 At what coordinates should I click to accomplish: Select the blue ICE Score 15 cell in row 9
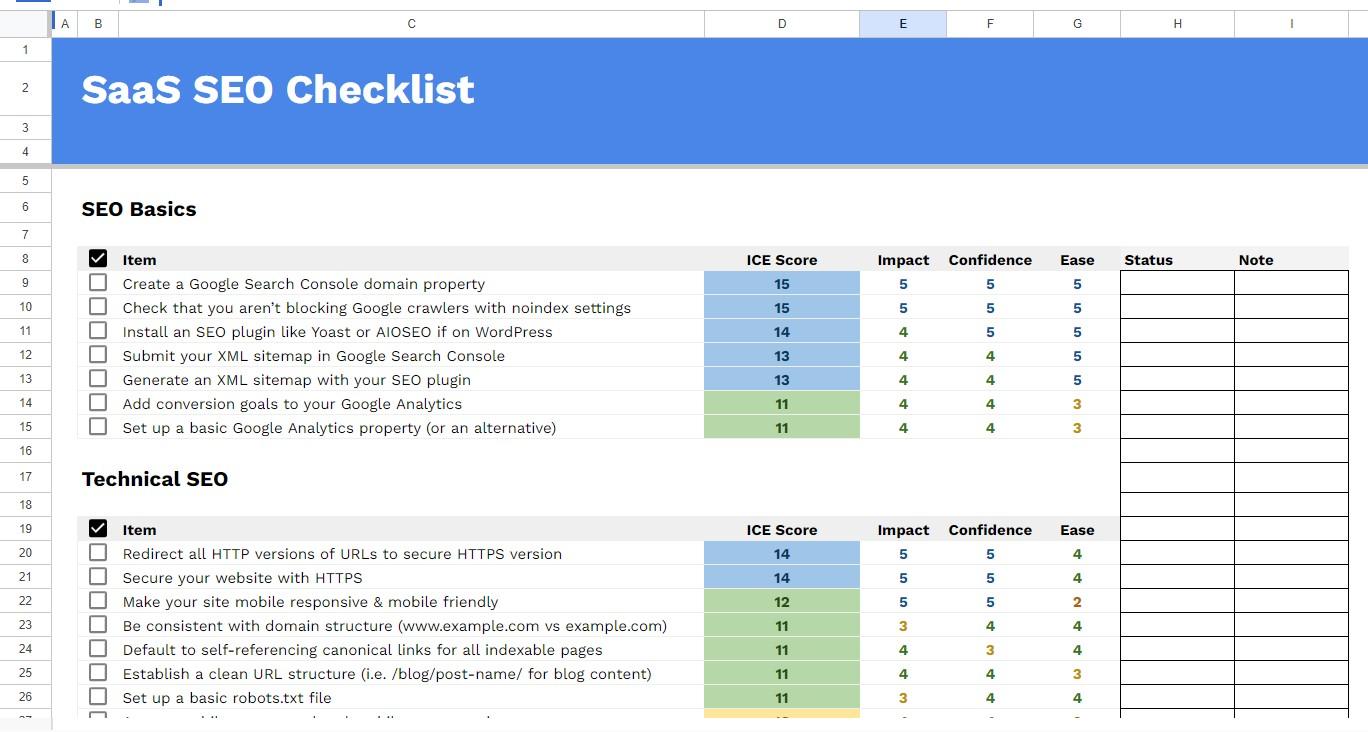tap(782, 284)
